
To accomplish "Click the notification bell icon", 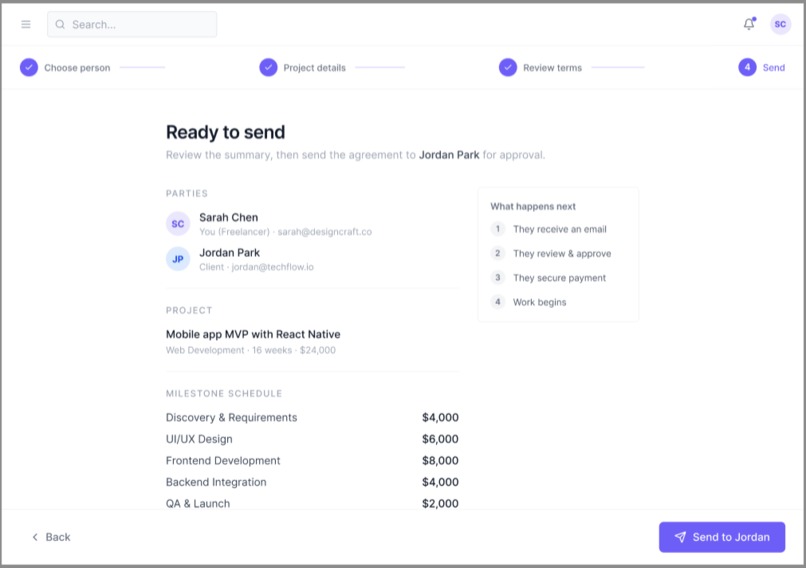I will [749, 24].
